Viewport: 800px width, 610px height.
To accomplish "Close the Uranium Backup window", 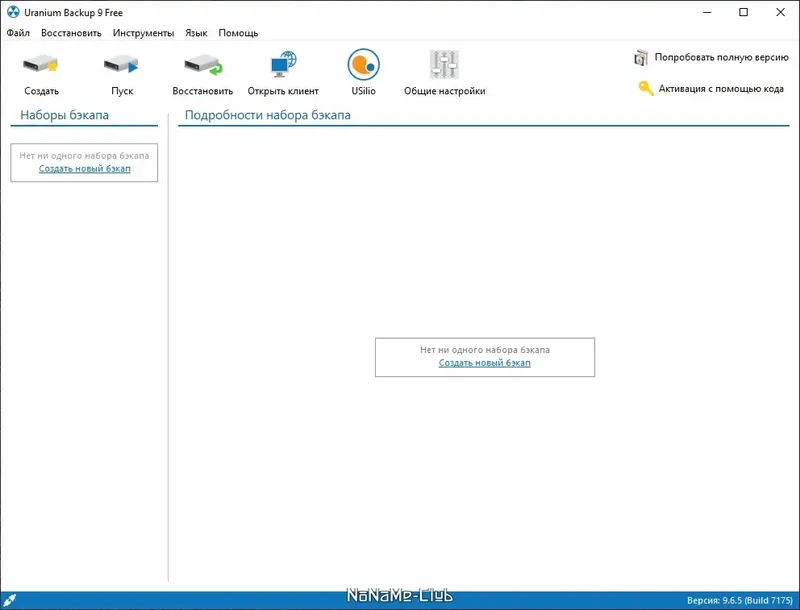I will point(780,12).
